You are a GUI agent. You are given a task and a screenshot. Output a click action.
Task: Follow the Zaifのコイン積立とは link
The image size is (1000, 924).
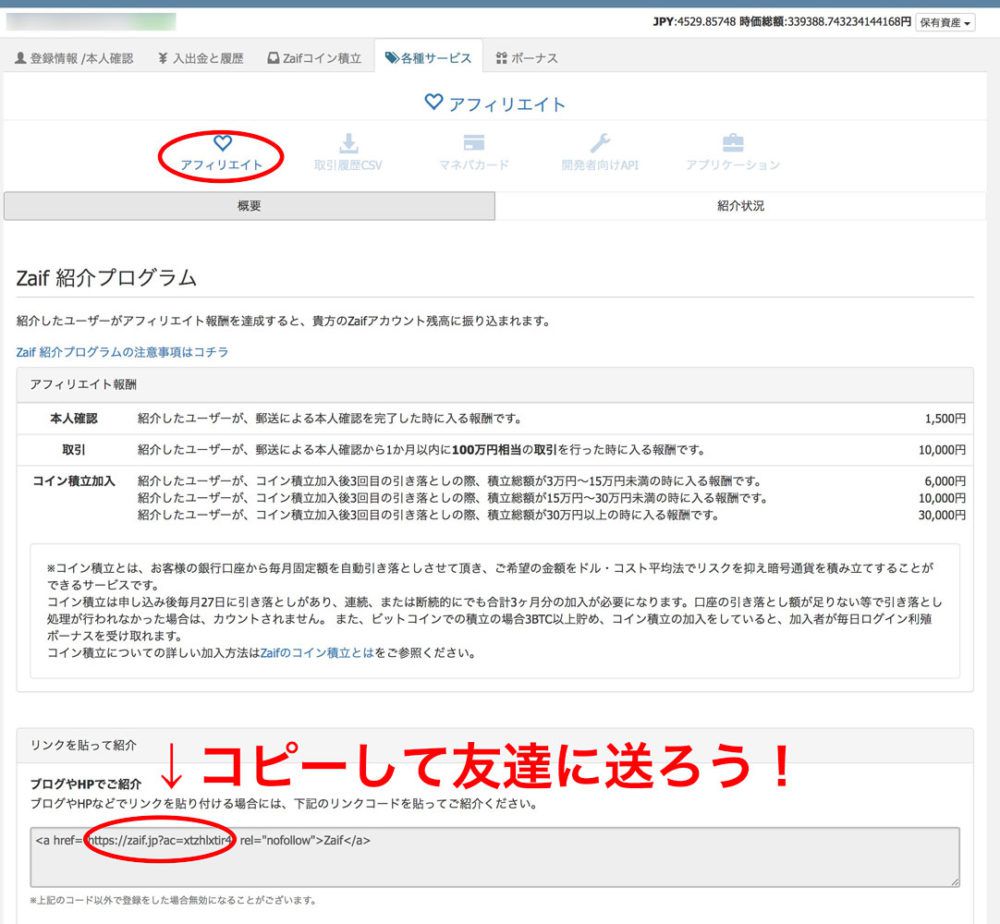pos(317,653)
